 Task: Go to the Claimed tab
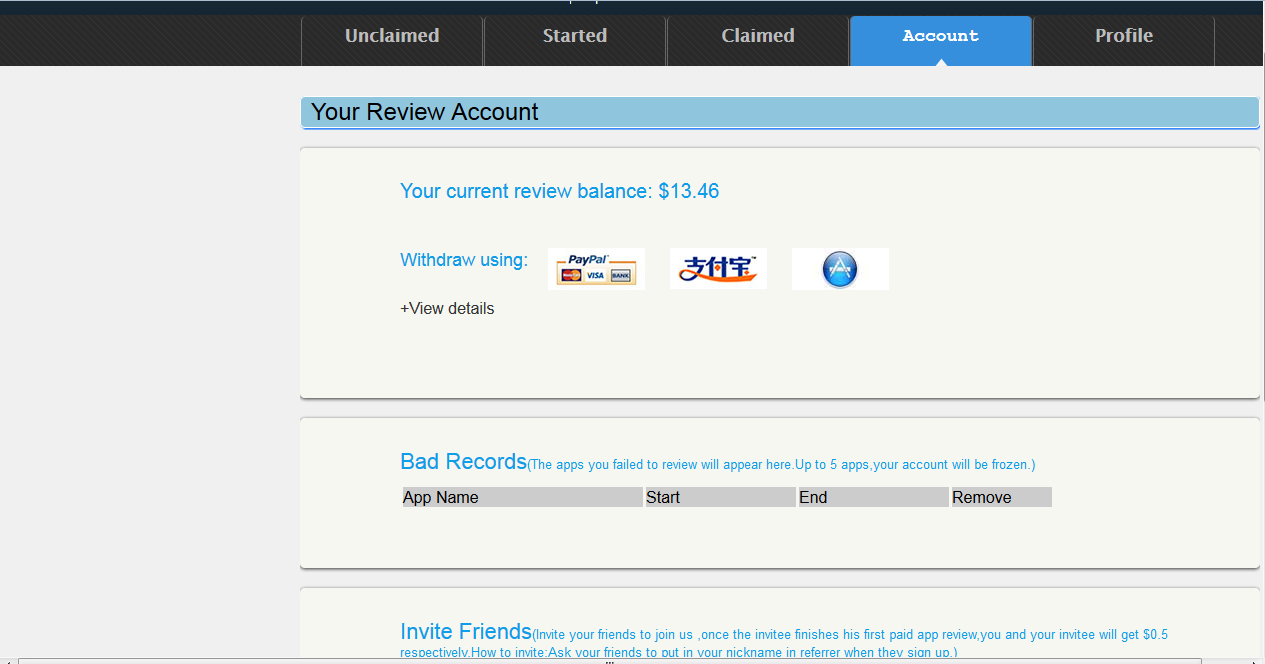(758, 40)
